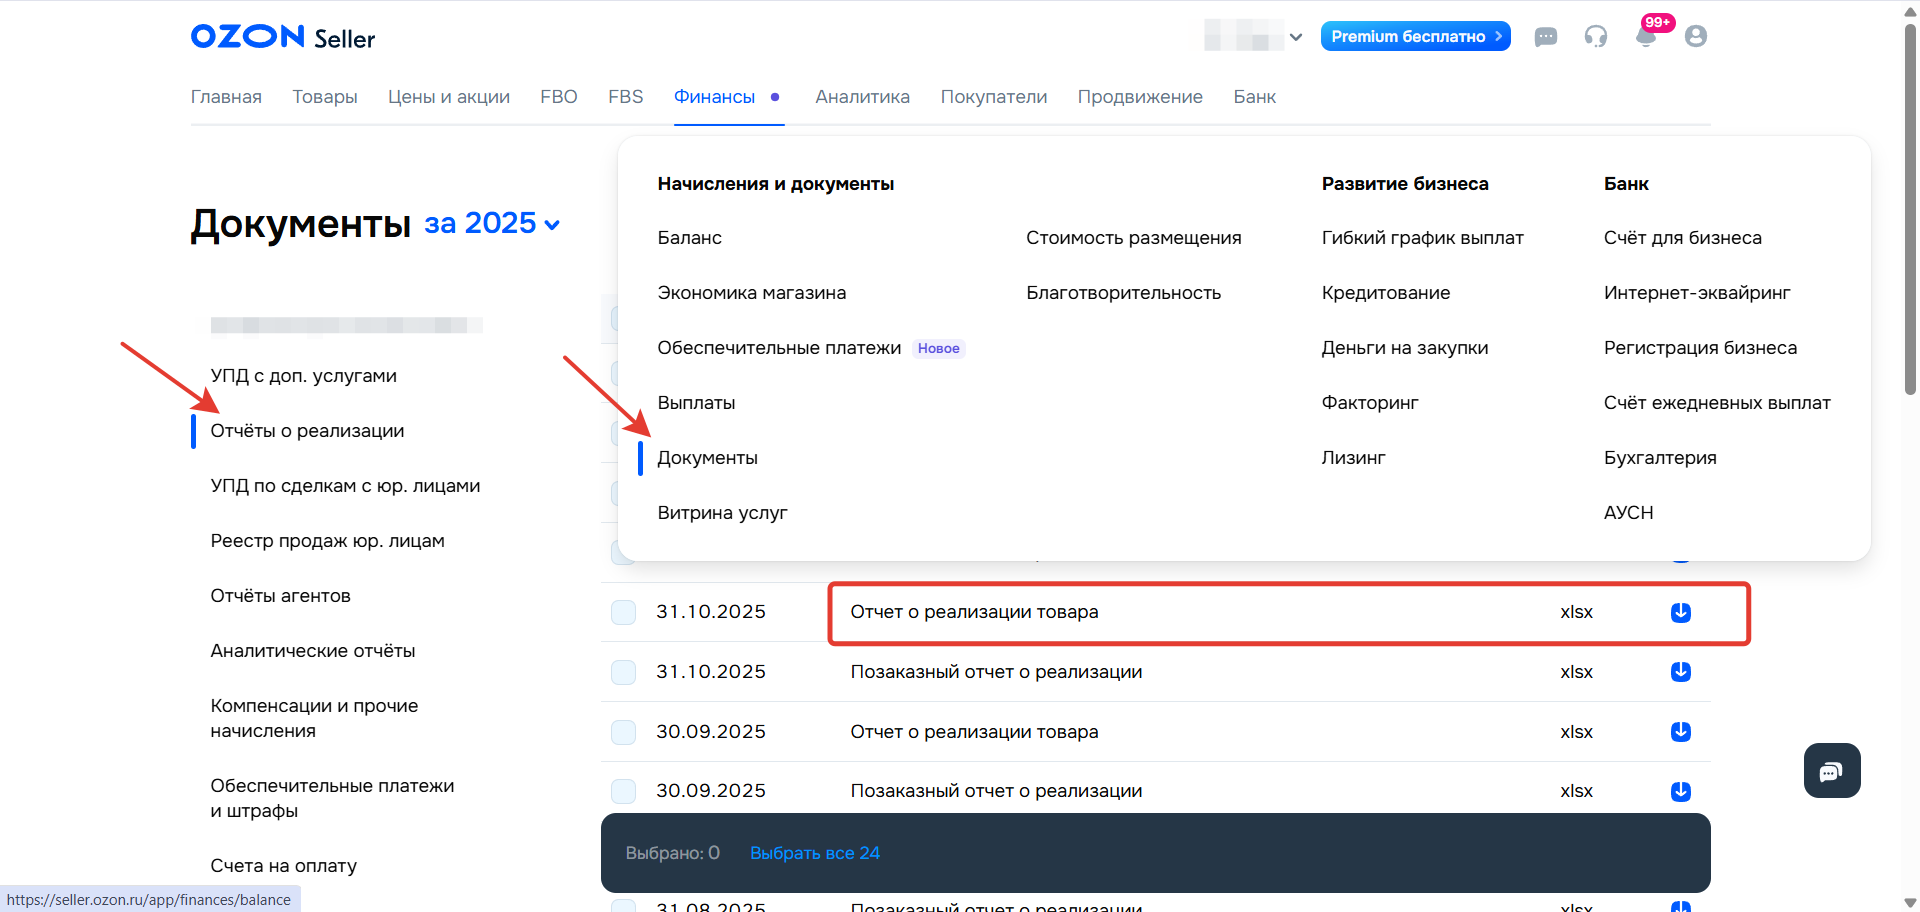Select checkbox for 31.10.2025 Позаказный отчет

[624, 672]
